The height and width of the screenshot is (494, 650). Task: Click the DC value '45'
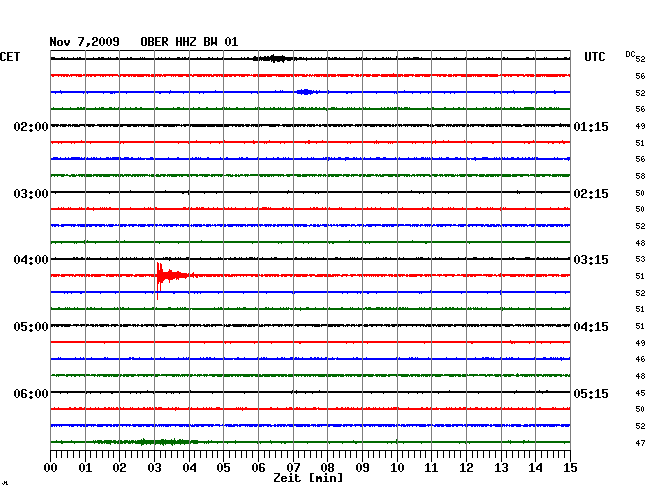click(640, 393)
